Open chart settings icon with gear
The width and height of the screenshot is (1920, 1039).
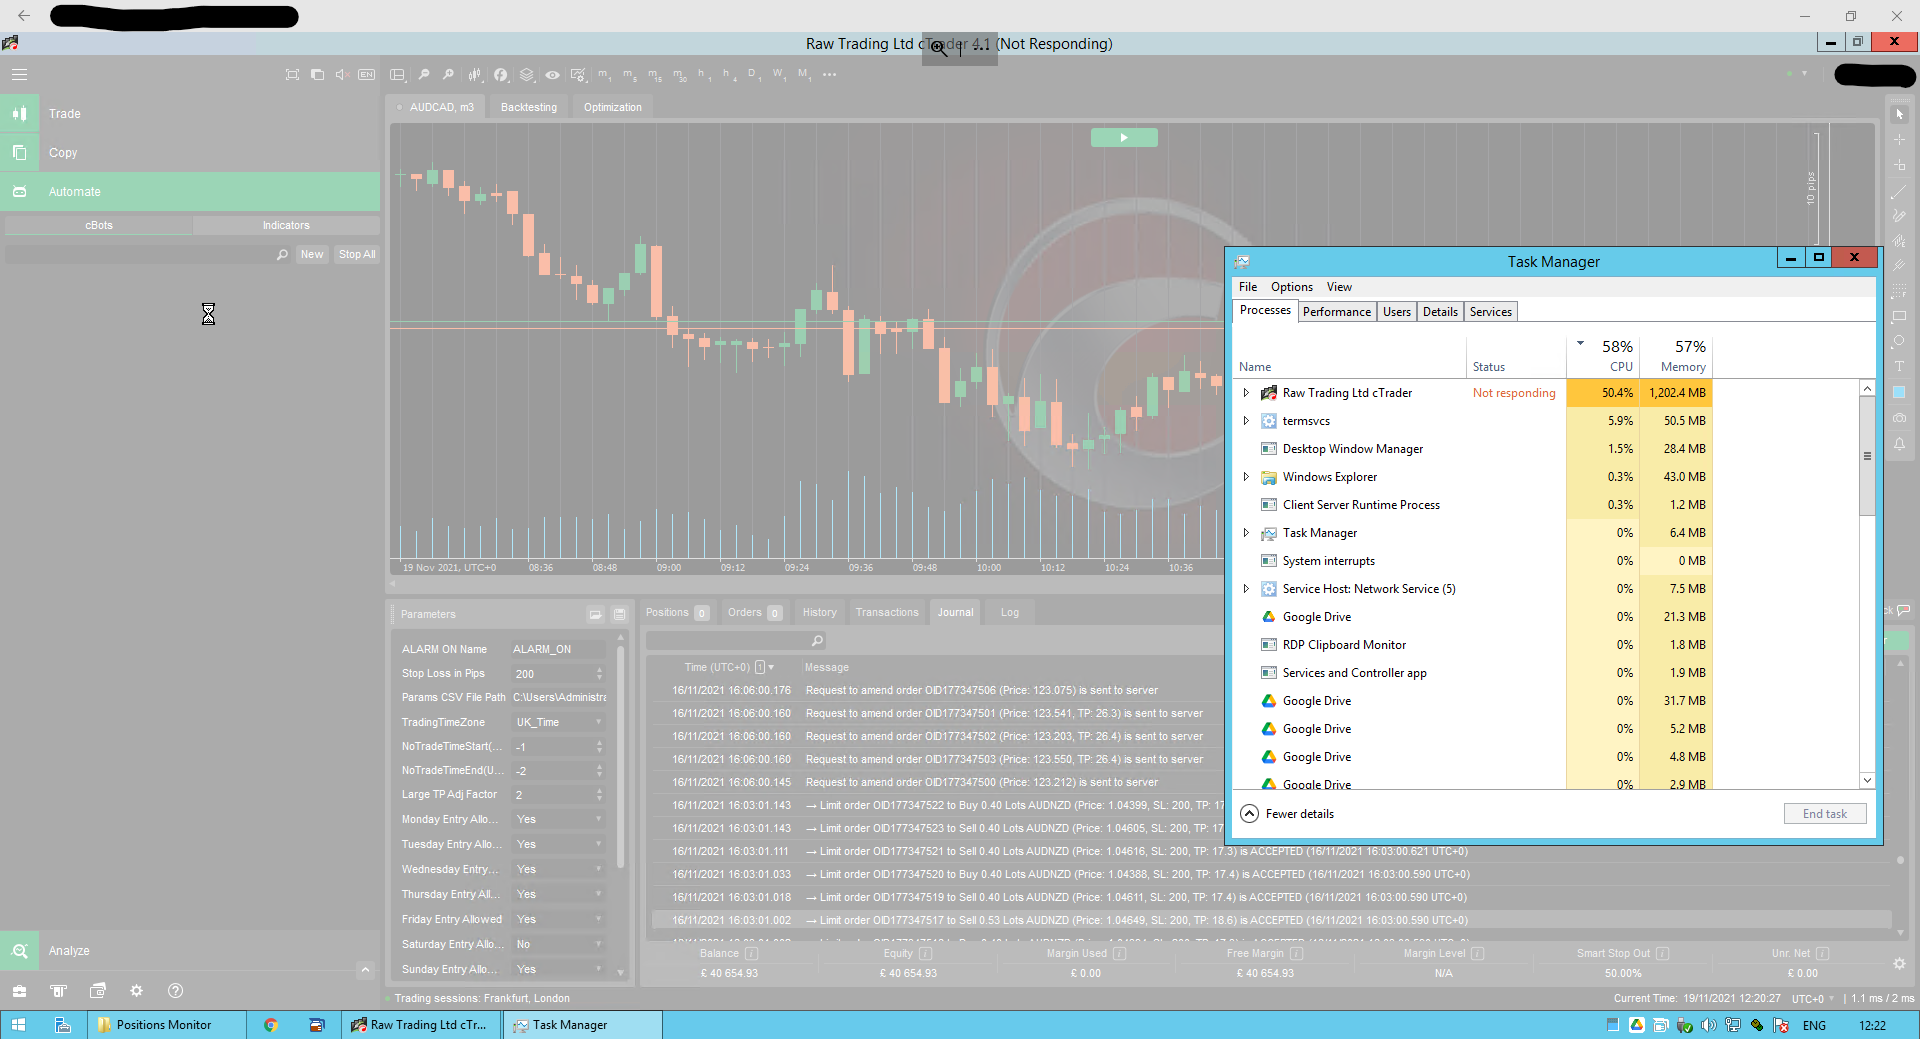[x=578, y=74]
